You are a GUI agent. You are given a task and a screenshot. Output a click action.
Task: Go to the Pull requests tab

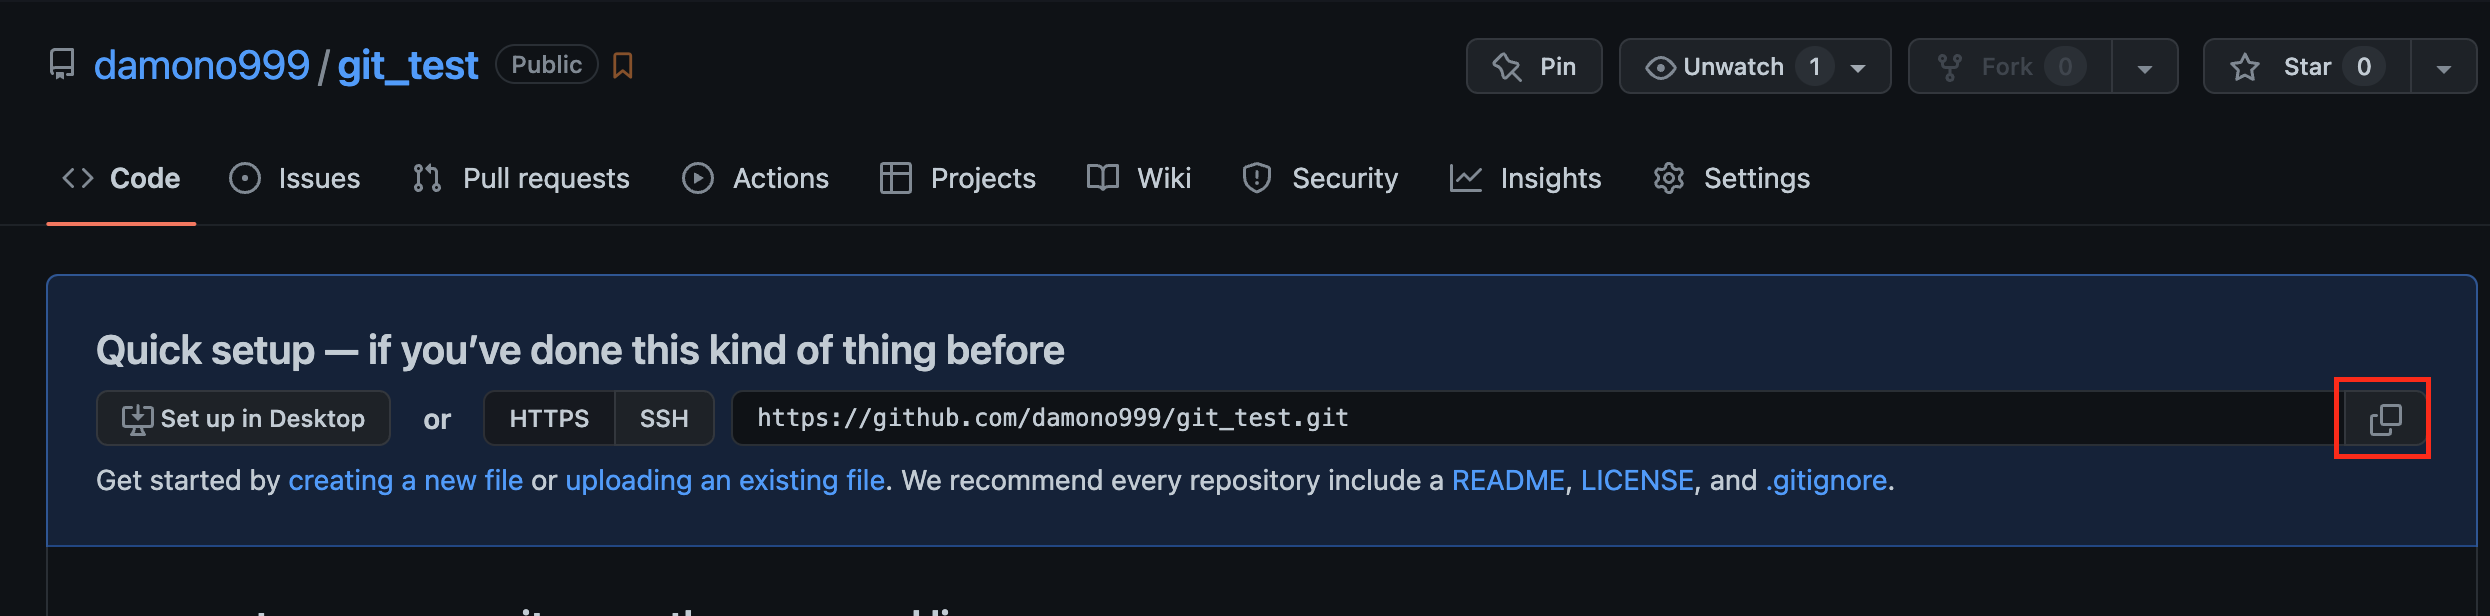pyautogui.click(x=522, y=178)
